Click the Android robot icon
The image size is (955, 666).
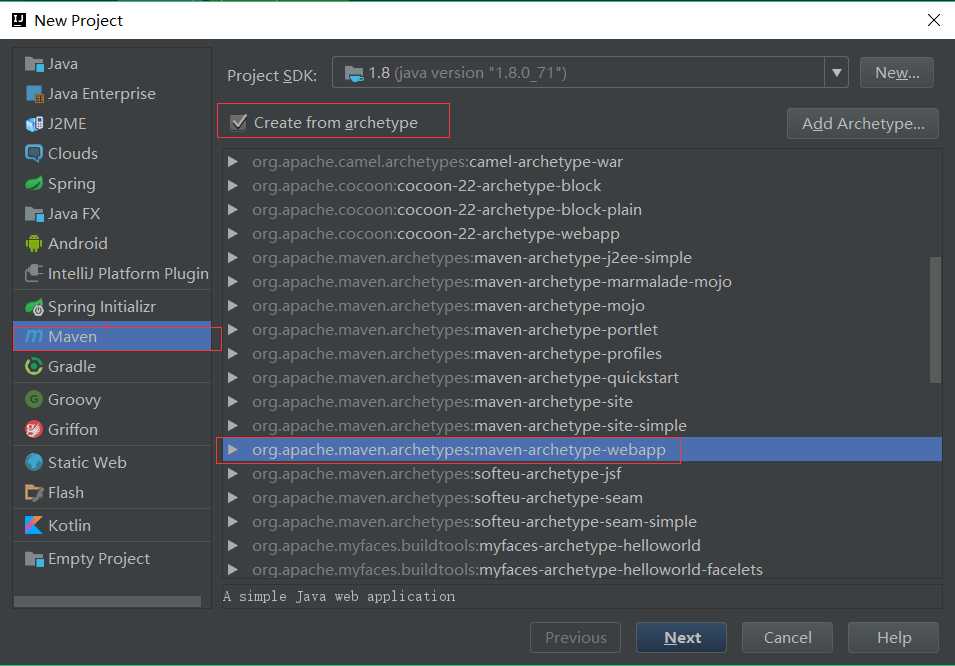click(34, 244)
